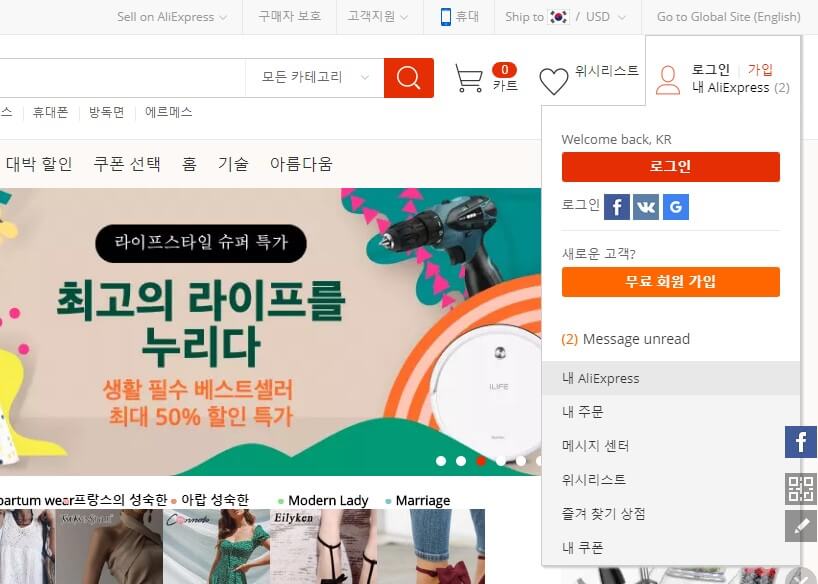Select 내 AliExpress menu entry
The image size is (818, 584).
tap(670, 378)
